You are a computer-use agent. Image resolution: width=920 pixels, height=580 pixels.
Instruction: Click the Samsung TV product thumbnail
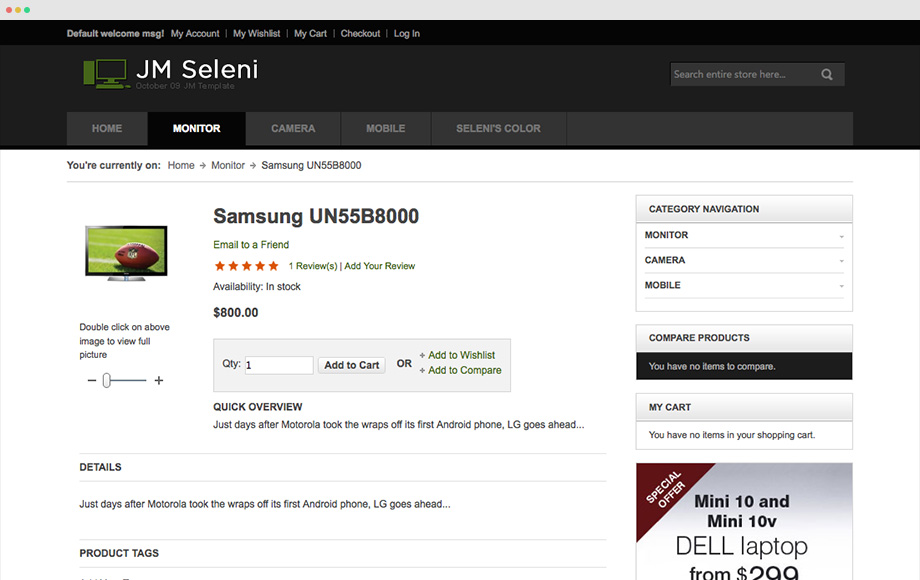tap(126, 253)
